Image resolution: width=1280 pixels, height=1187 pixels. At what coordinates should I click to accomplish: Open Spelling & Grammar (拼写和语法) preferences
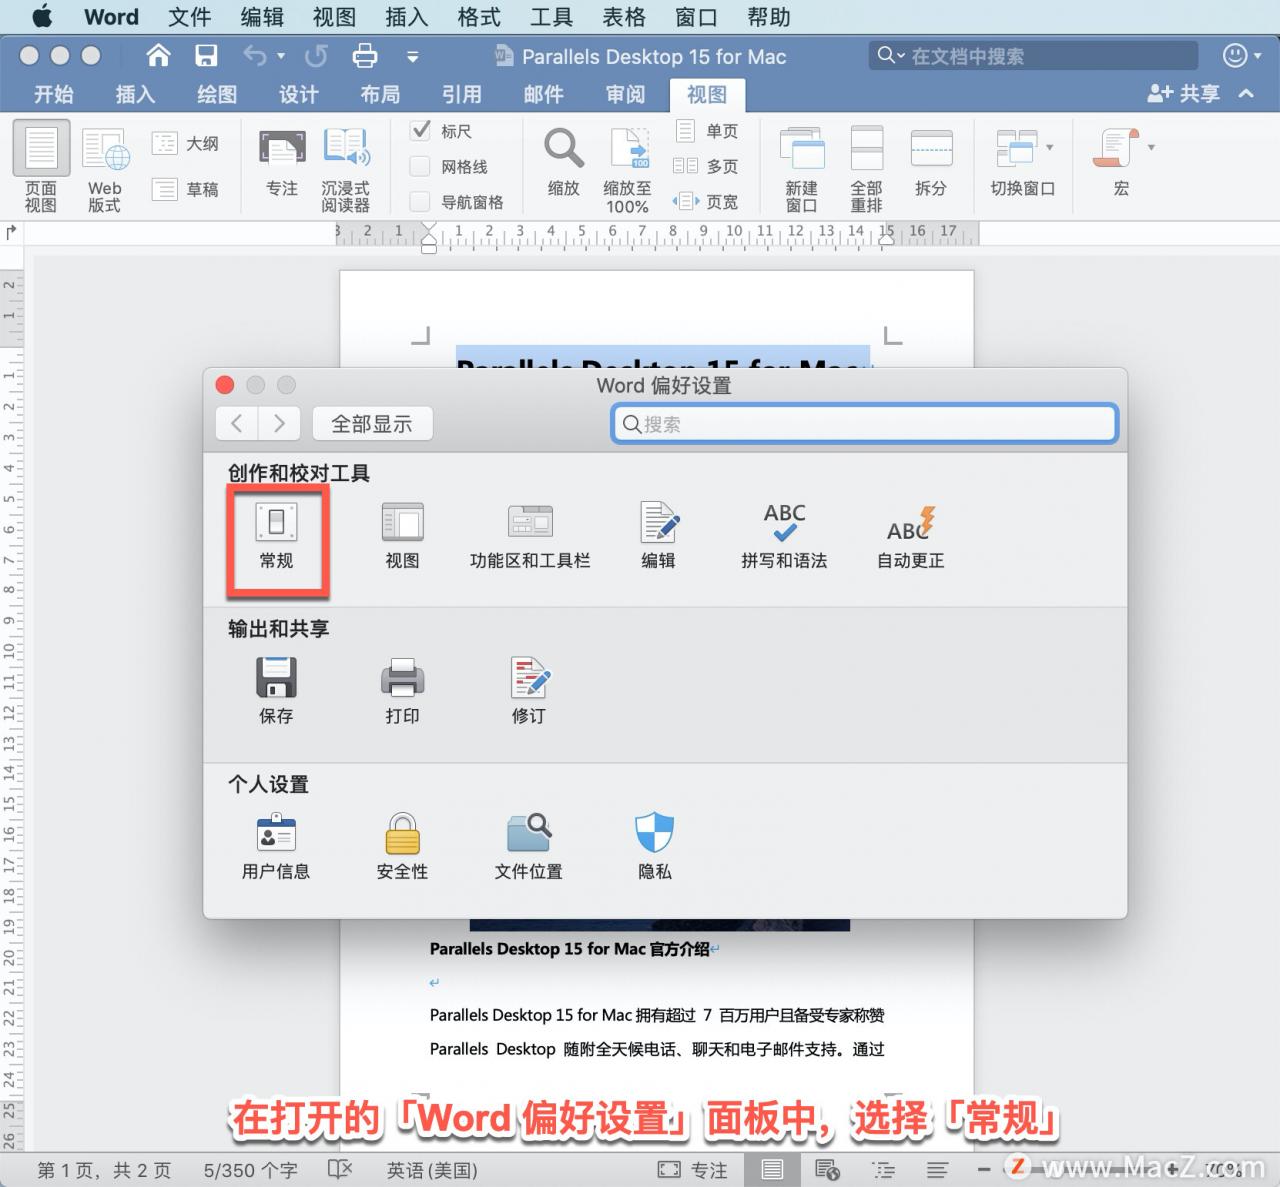click(x=784, y=537)
